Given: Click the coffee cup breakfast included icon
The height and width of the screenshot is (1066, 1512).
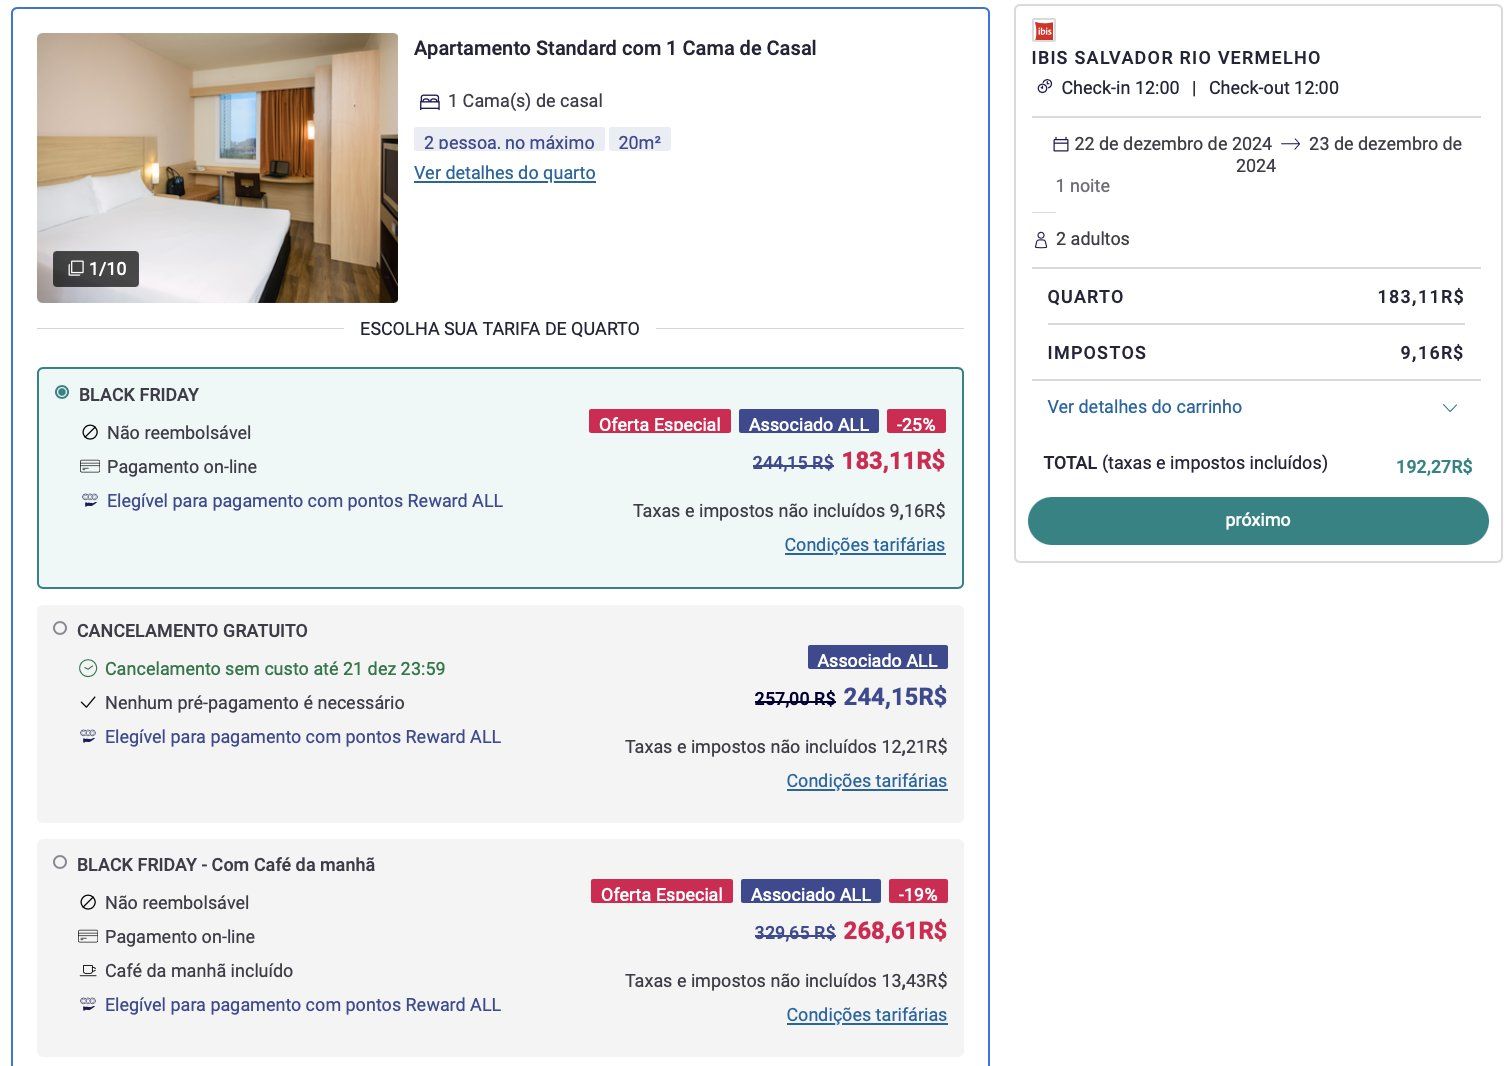Looking at the screenshot, I should [88, 970].
